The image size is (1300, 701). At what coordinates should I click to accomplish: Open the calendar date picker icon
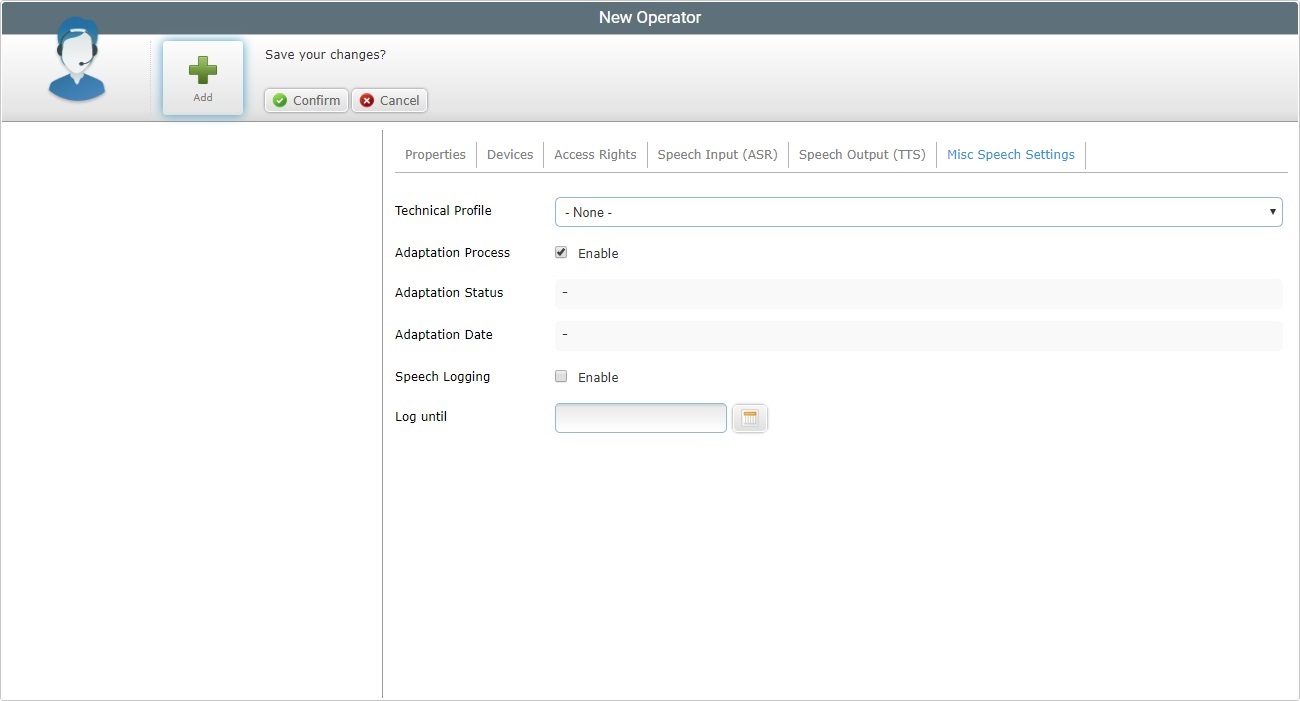tap(750, 419)
